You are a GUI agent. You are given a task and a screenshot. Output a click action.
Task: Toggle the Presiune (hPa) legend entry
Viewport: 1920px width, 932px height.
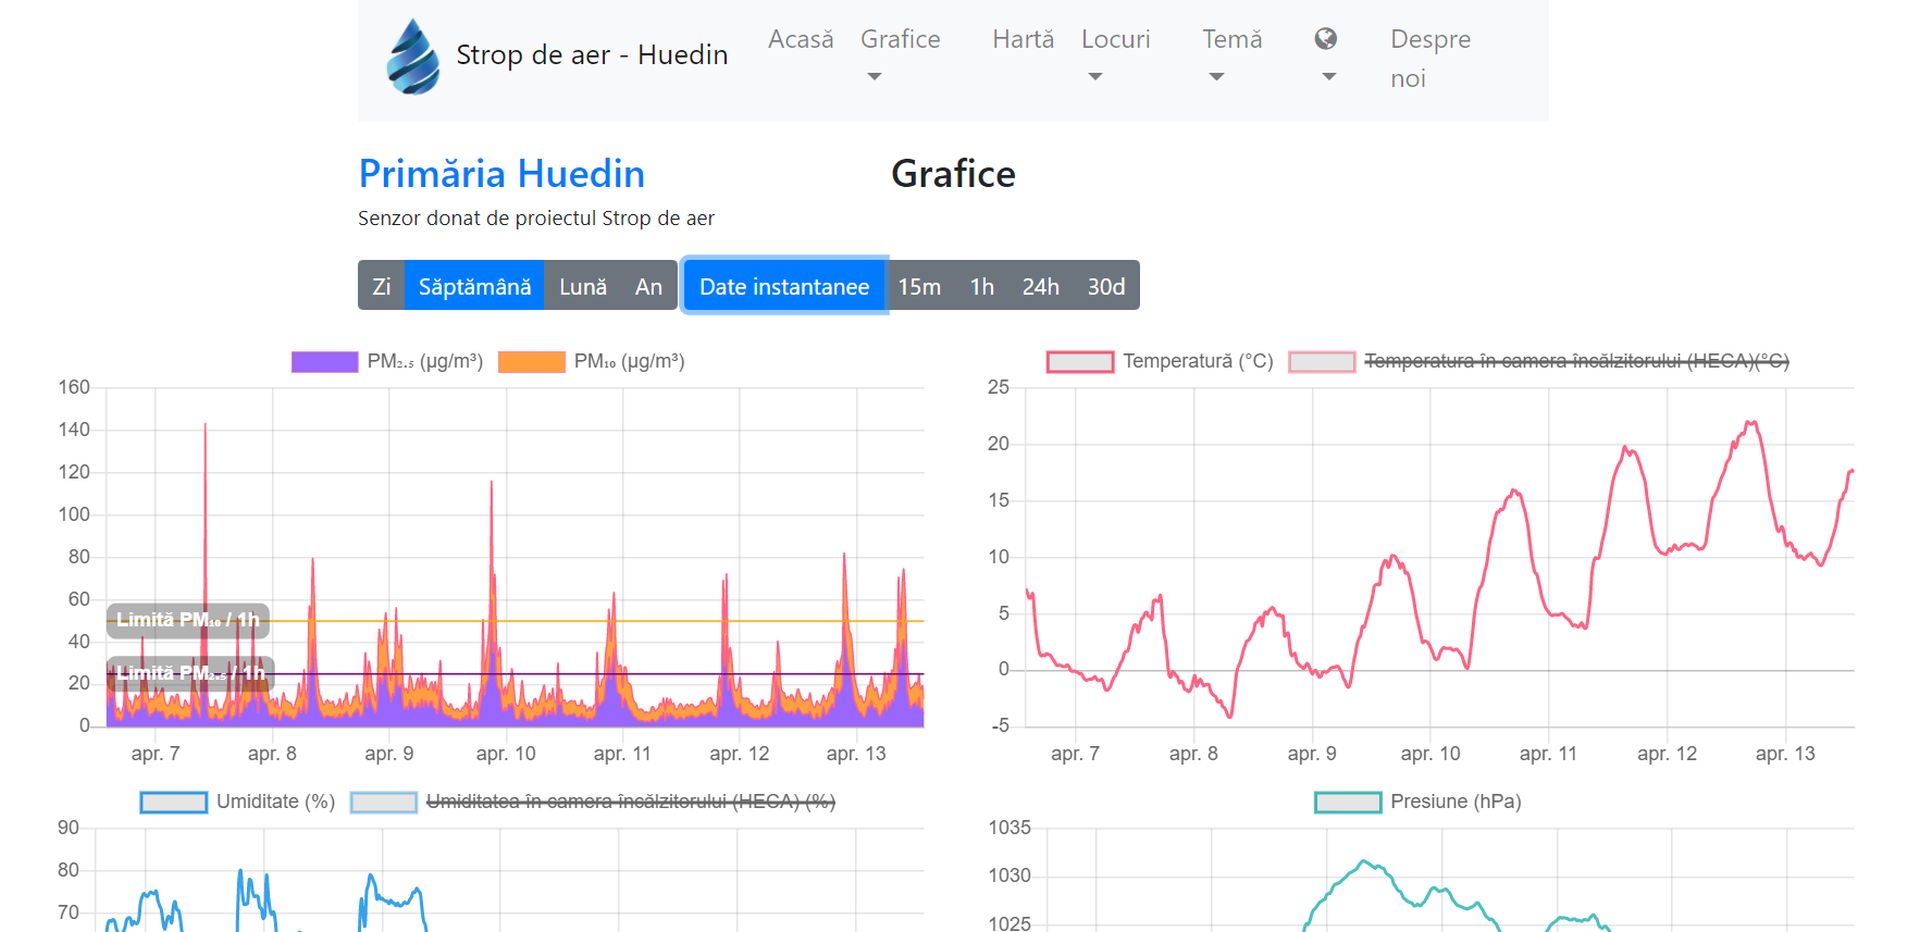(1418, 802)
